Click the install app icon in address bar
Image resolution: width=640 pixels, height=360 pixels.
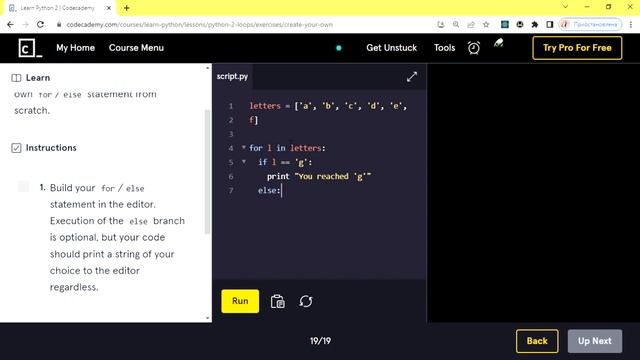click(441, 24)
